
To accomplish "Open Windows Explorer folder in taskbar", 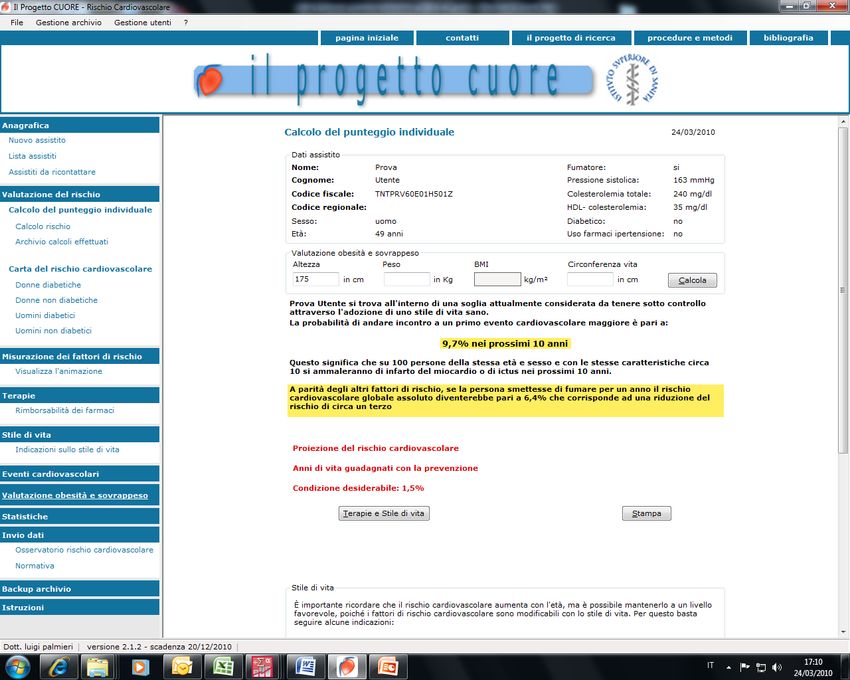I will 97,666.
